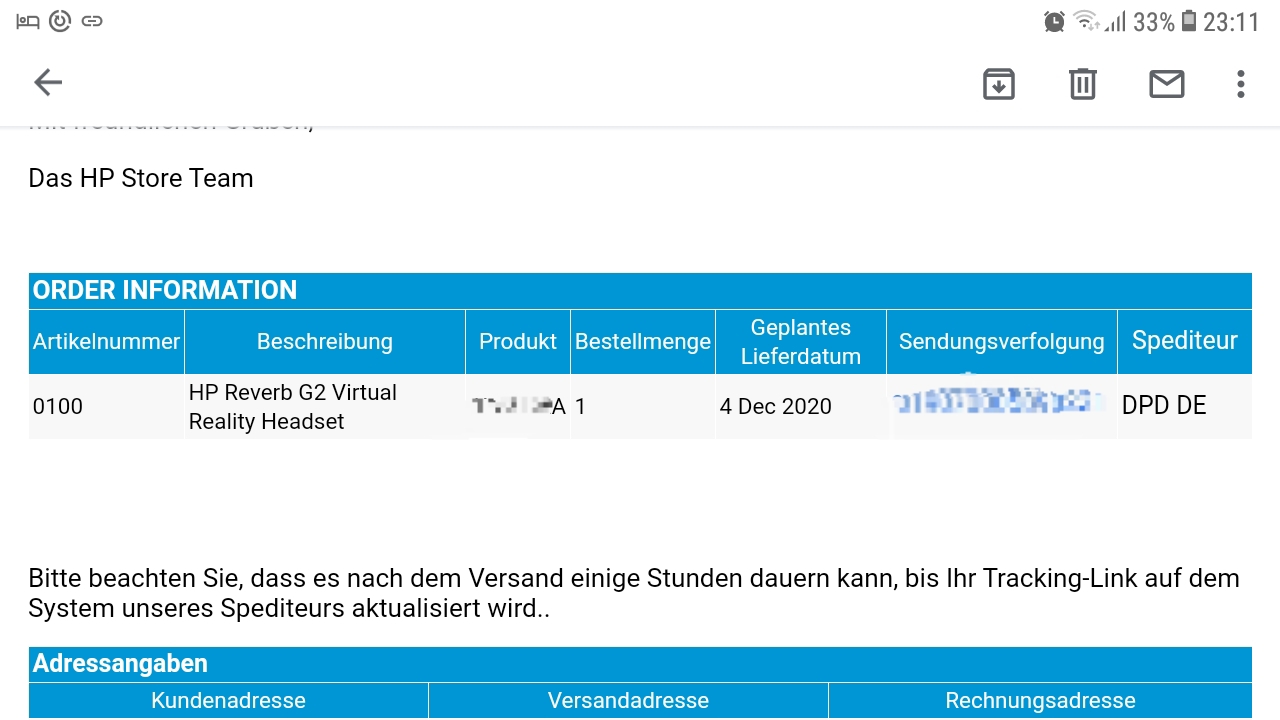The width and height of the screenshot is (1280, 720).
Task: Select the Sendungsverfolgung column header
Action: coord(1002,342)
